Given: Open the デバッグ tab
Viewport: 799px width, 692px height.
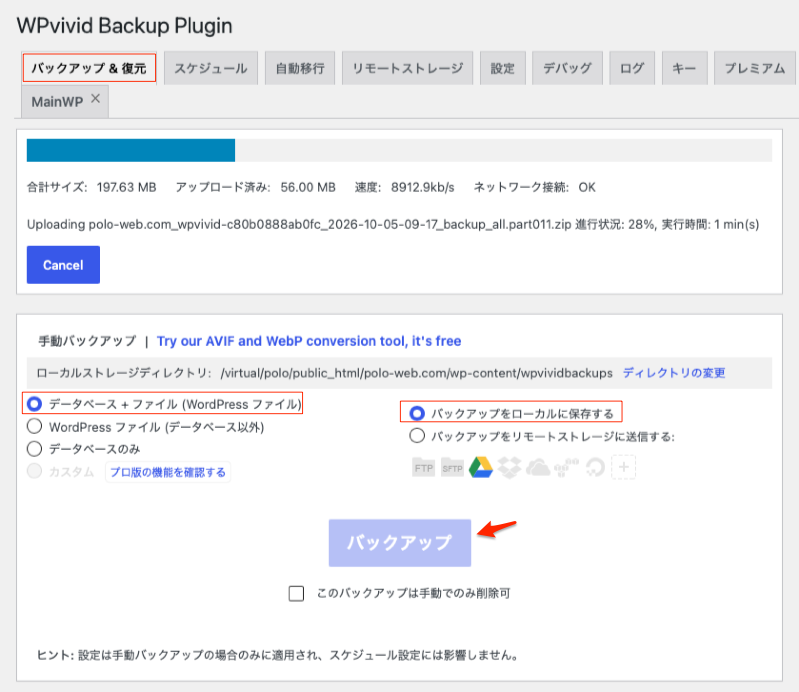Looking at the screenshot, I should coord(567,68).
